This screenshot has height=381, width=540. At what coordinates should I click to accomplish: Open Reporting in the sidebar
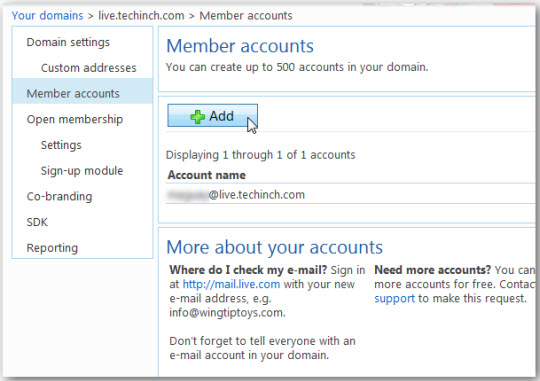pos(52,248)
